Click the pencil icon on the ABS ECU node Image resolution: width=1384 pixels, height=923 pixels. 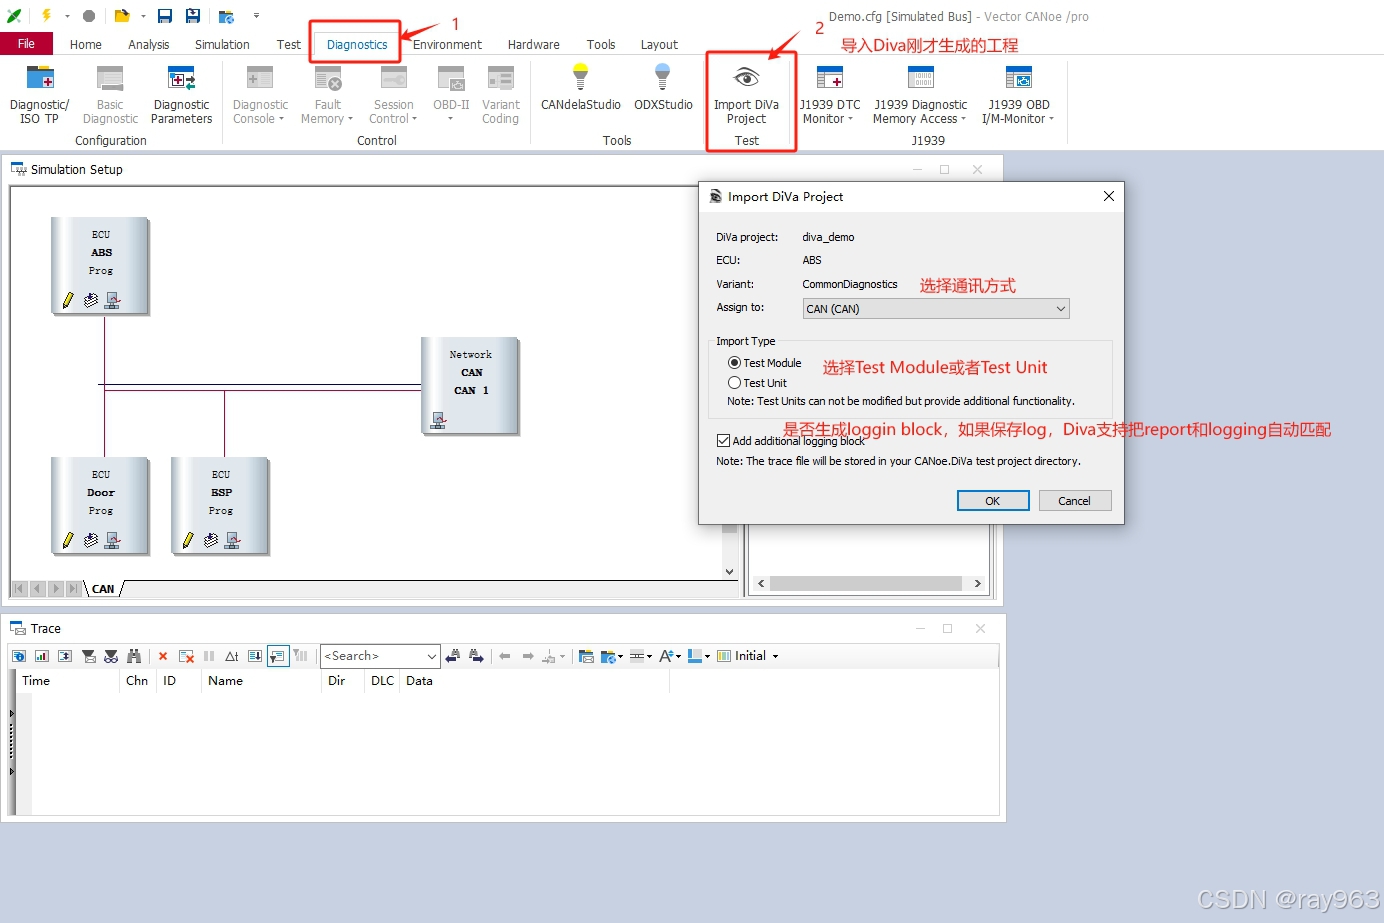click(x=68, y=300)
